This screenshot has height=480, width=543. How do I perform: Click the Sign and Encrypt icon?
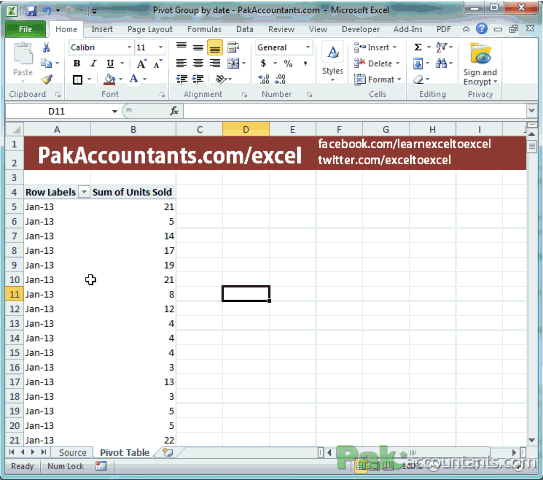pyautogui.click(x=480, y=64)
